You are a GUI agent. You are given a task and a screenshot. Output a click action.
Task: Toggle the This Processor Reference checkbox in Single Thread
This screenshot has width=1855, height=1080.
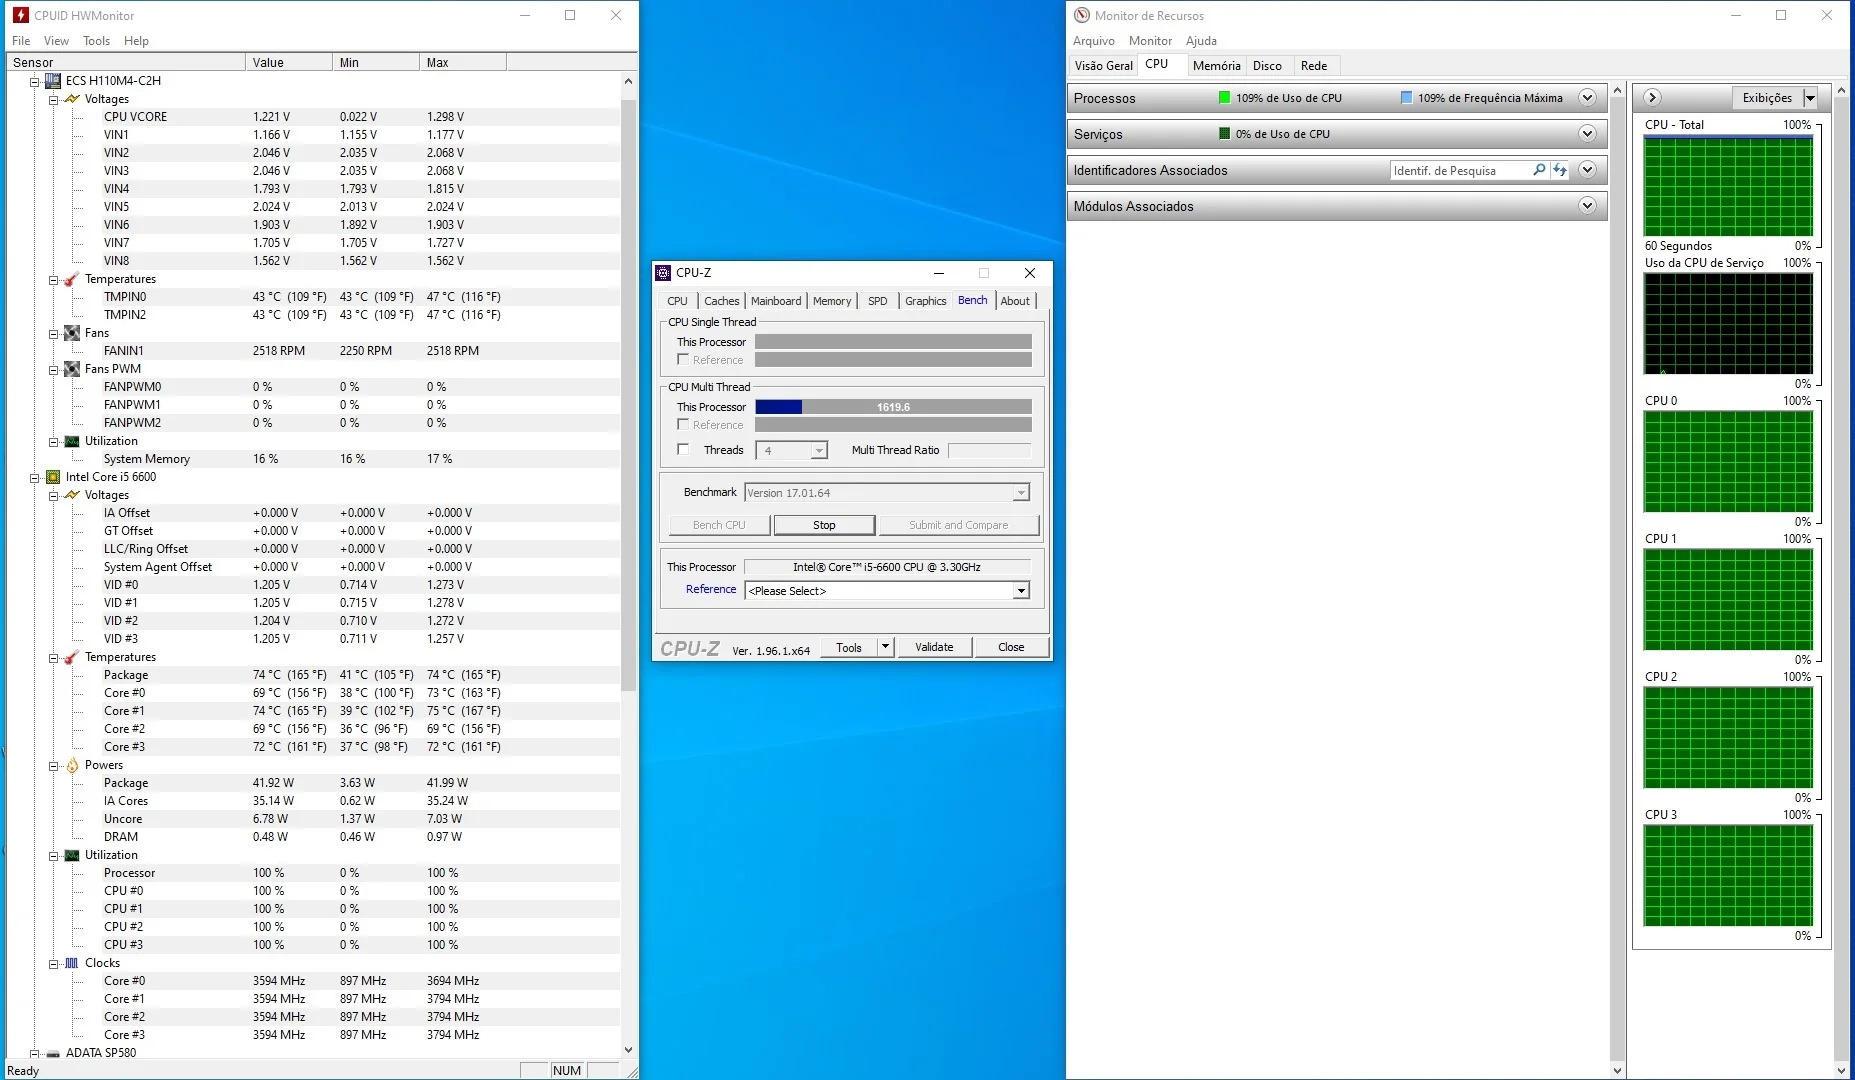(683, 360)
